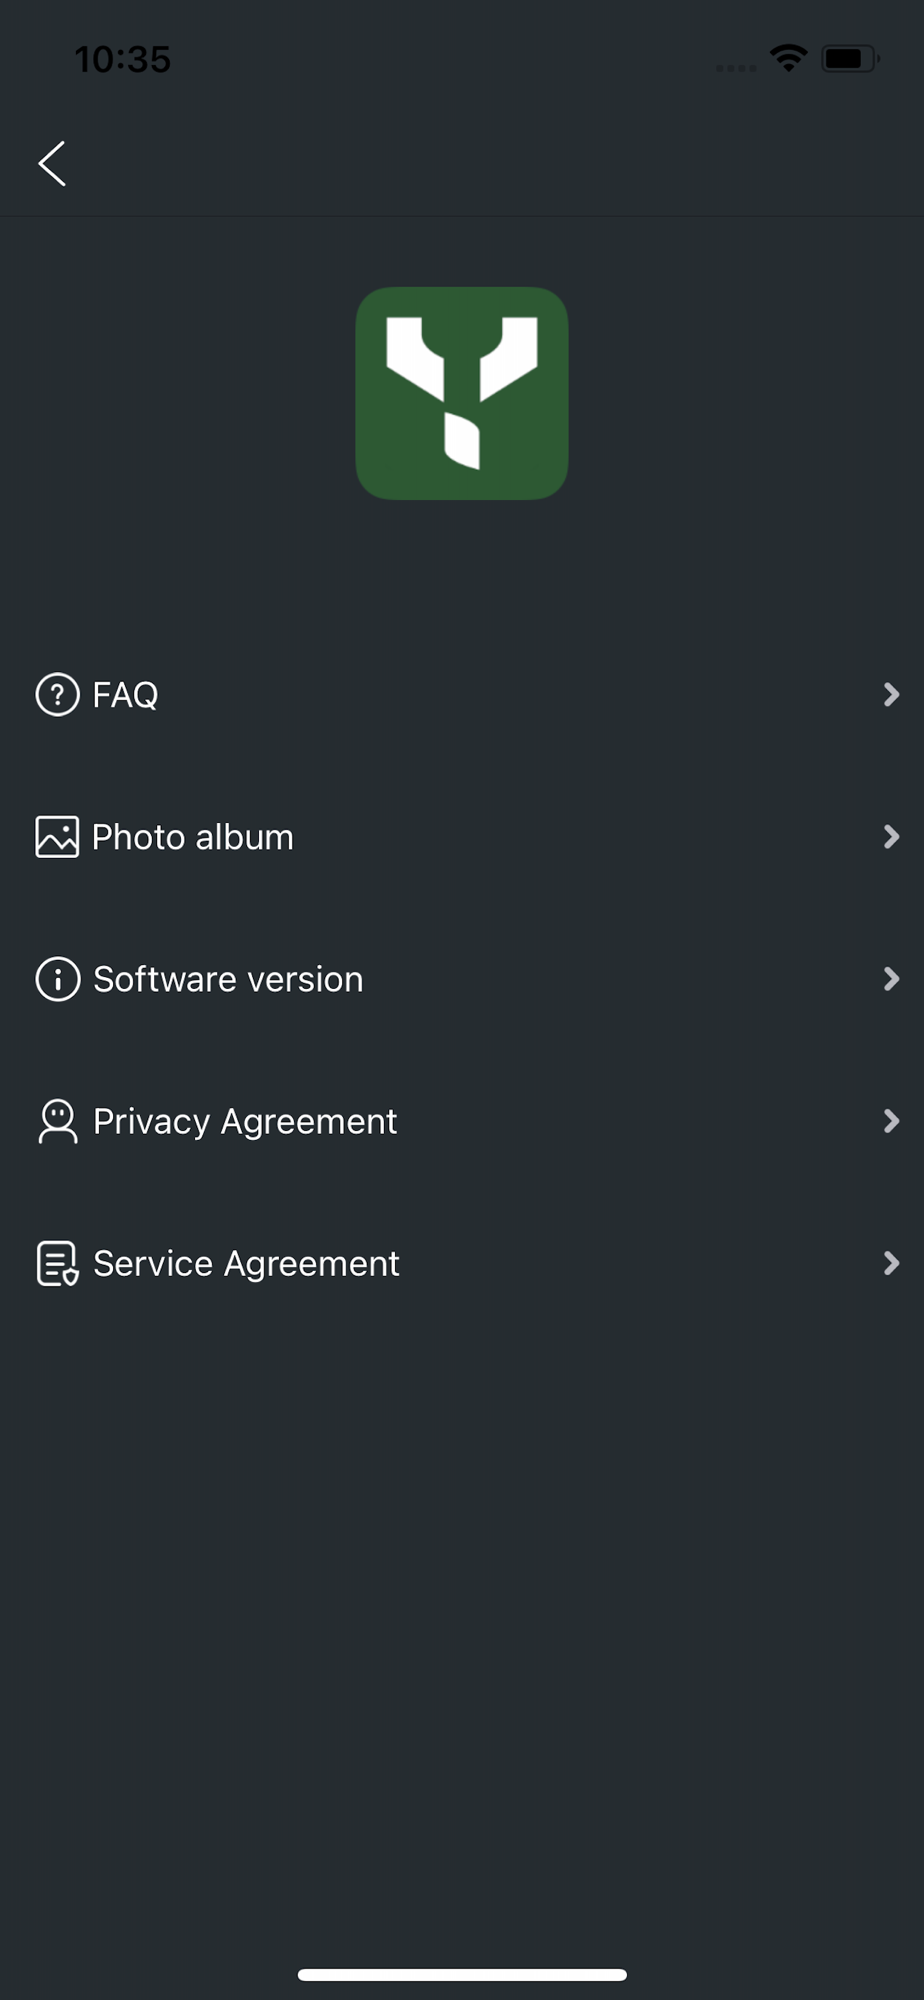
Task: Open the Privacy Agreement link
Action: [245, 1122]
